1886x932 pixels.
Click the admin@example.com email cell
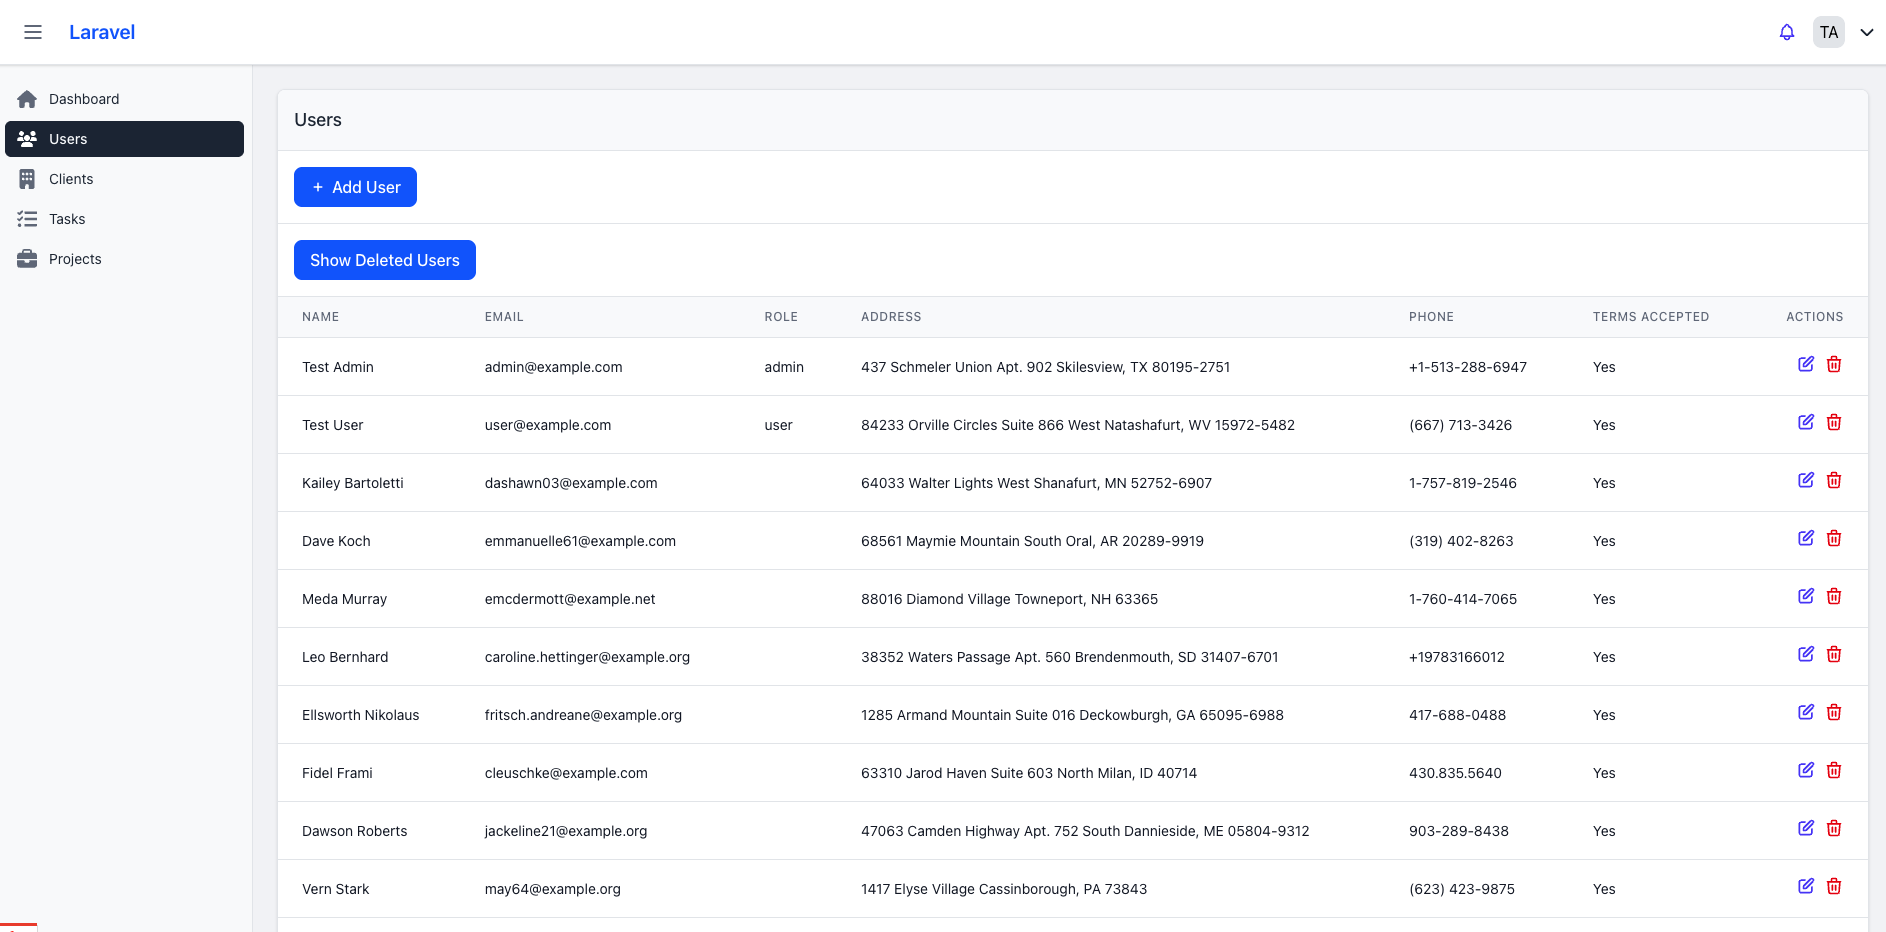[x=553, y=367]
